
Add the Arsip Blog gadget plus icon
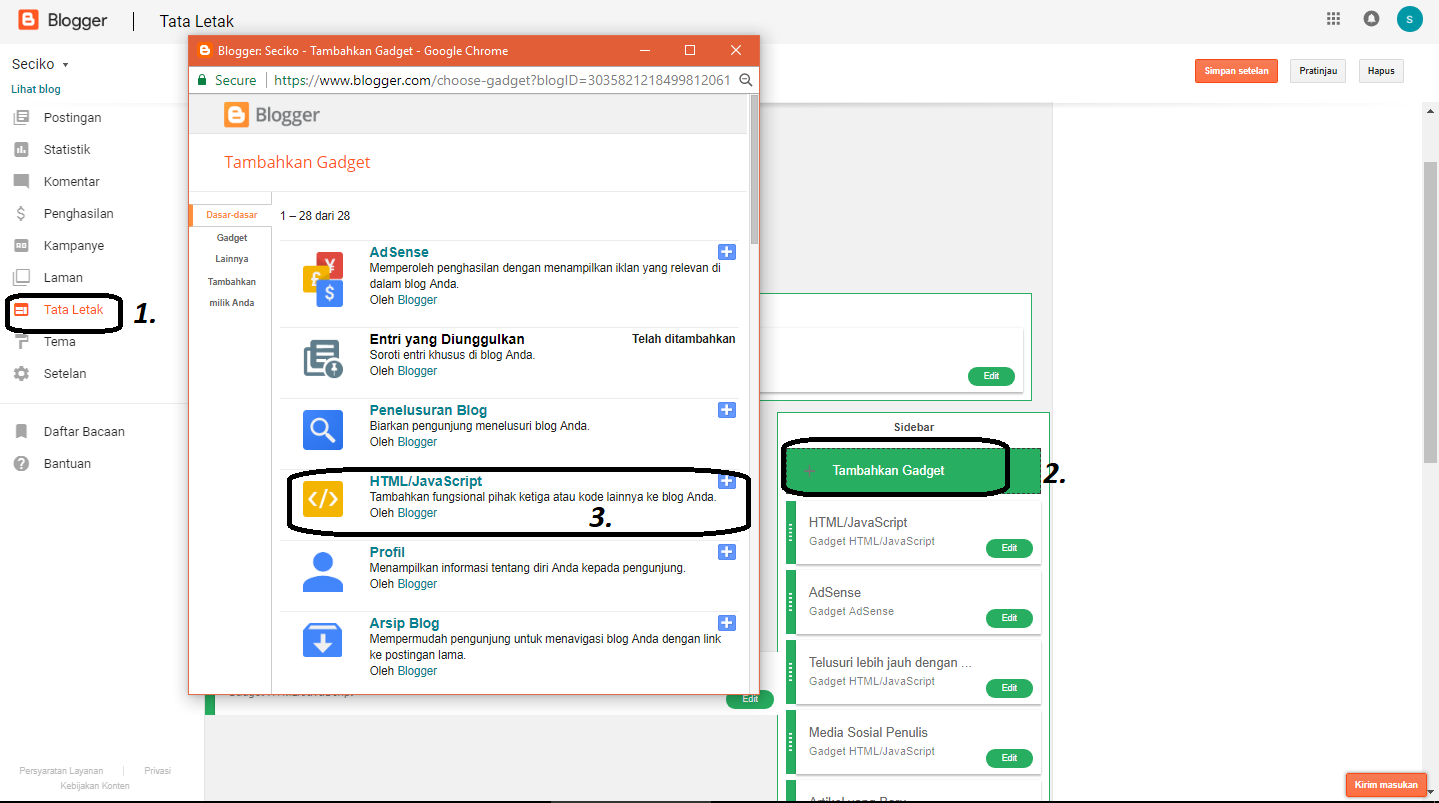coord(727,623)
